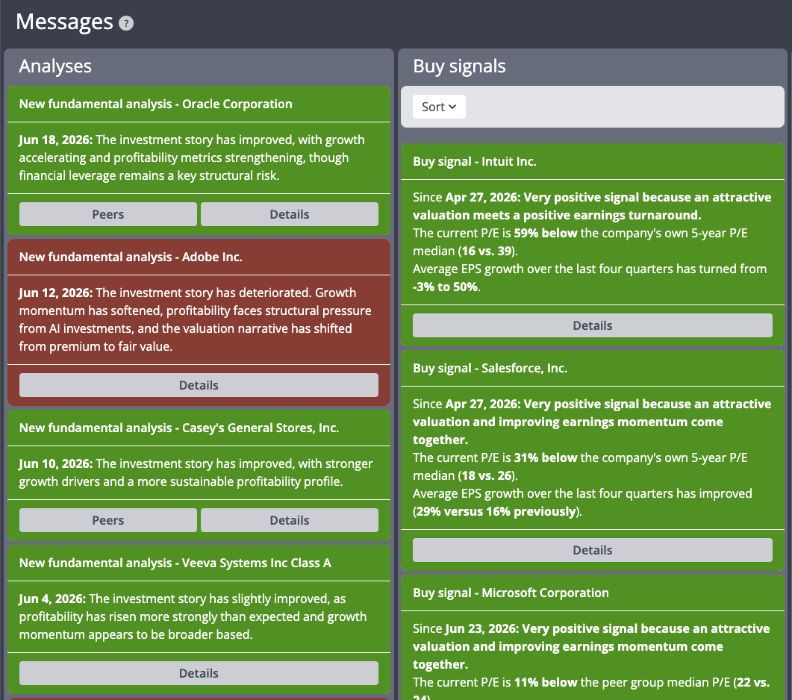Click '-3% to 50%' EPS growth text

[x=445, y=287]
